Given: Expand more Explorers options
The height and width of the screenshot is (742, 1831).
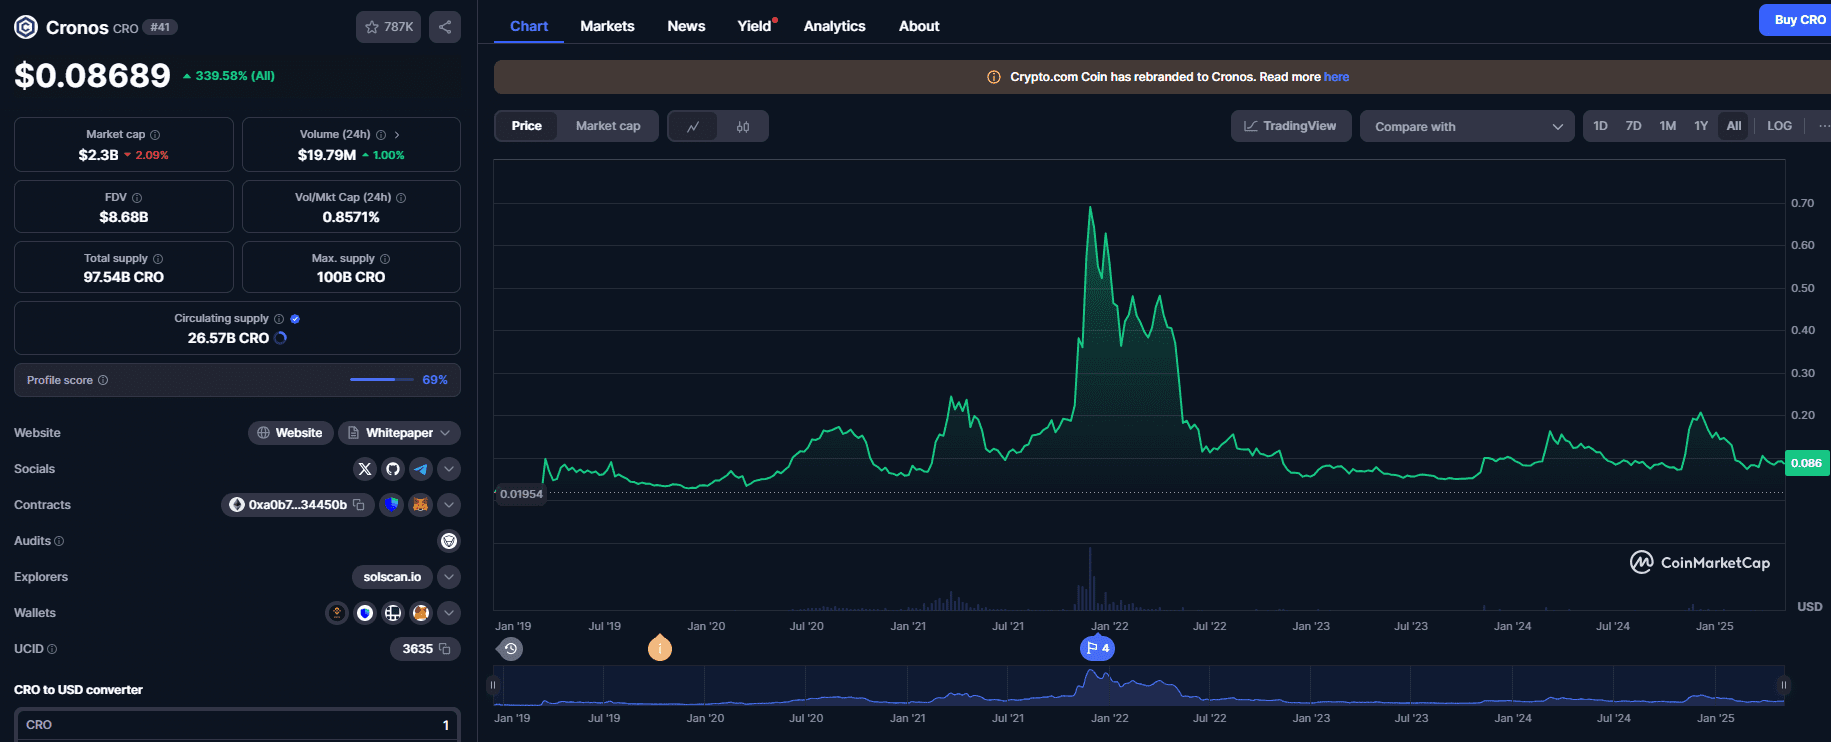Looking at the screenshot, I should point(449,577).
